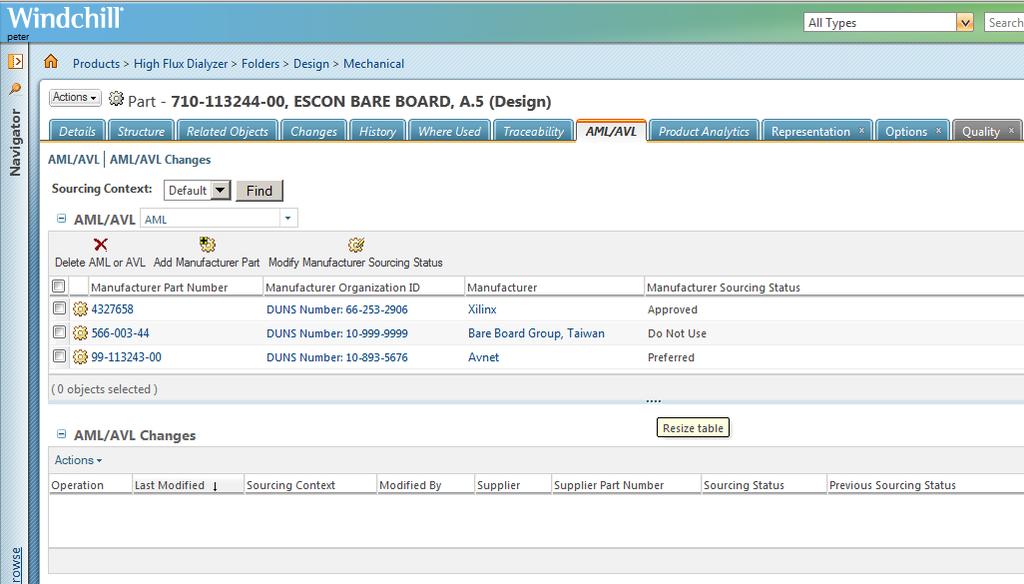Click the gear icon next to Part title
Viewport: 1024px width, 584px height.
116,99
